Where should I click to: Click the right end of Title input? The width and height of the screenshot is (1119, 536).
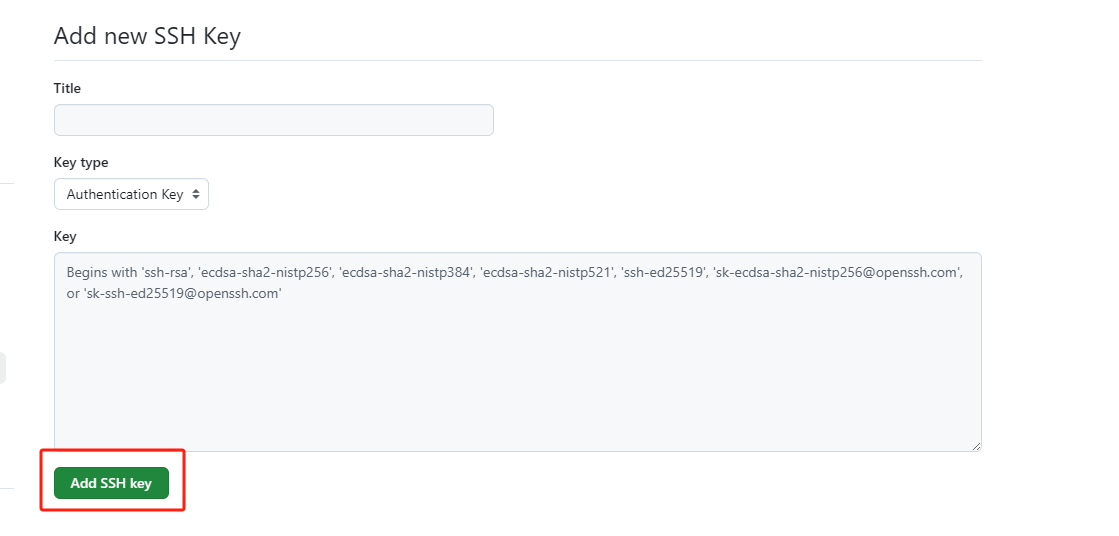[x=478, y=120]
